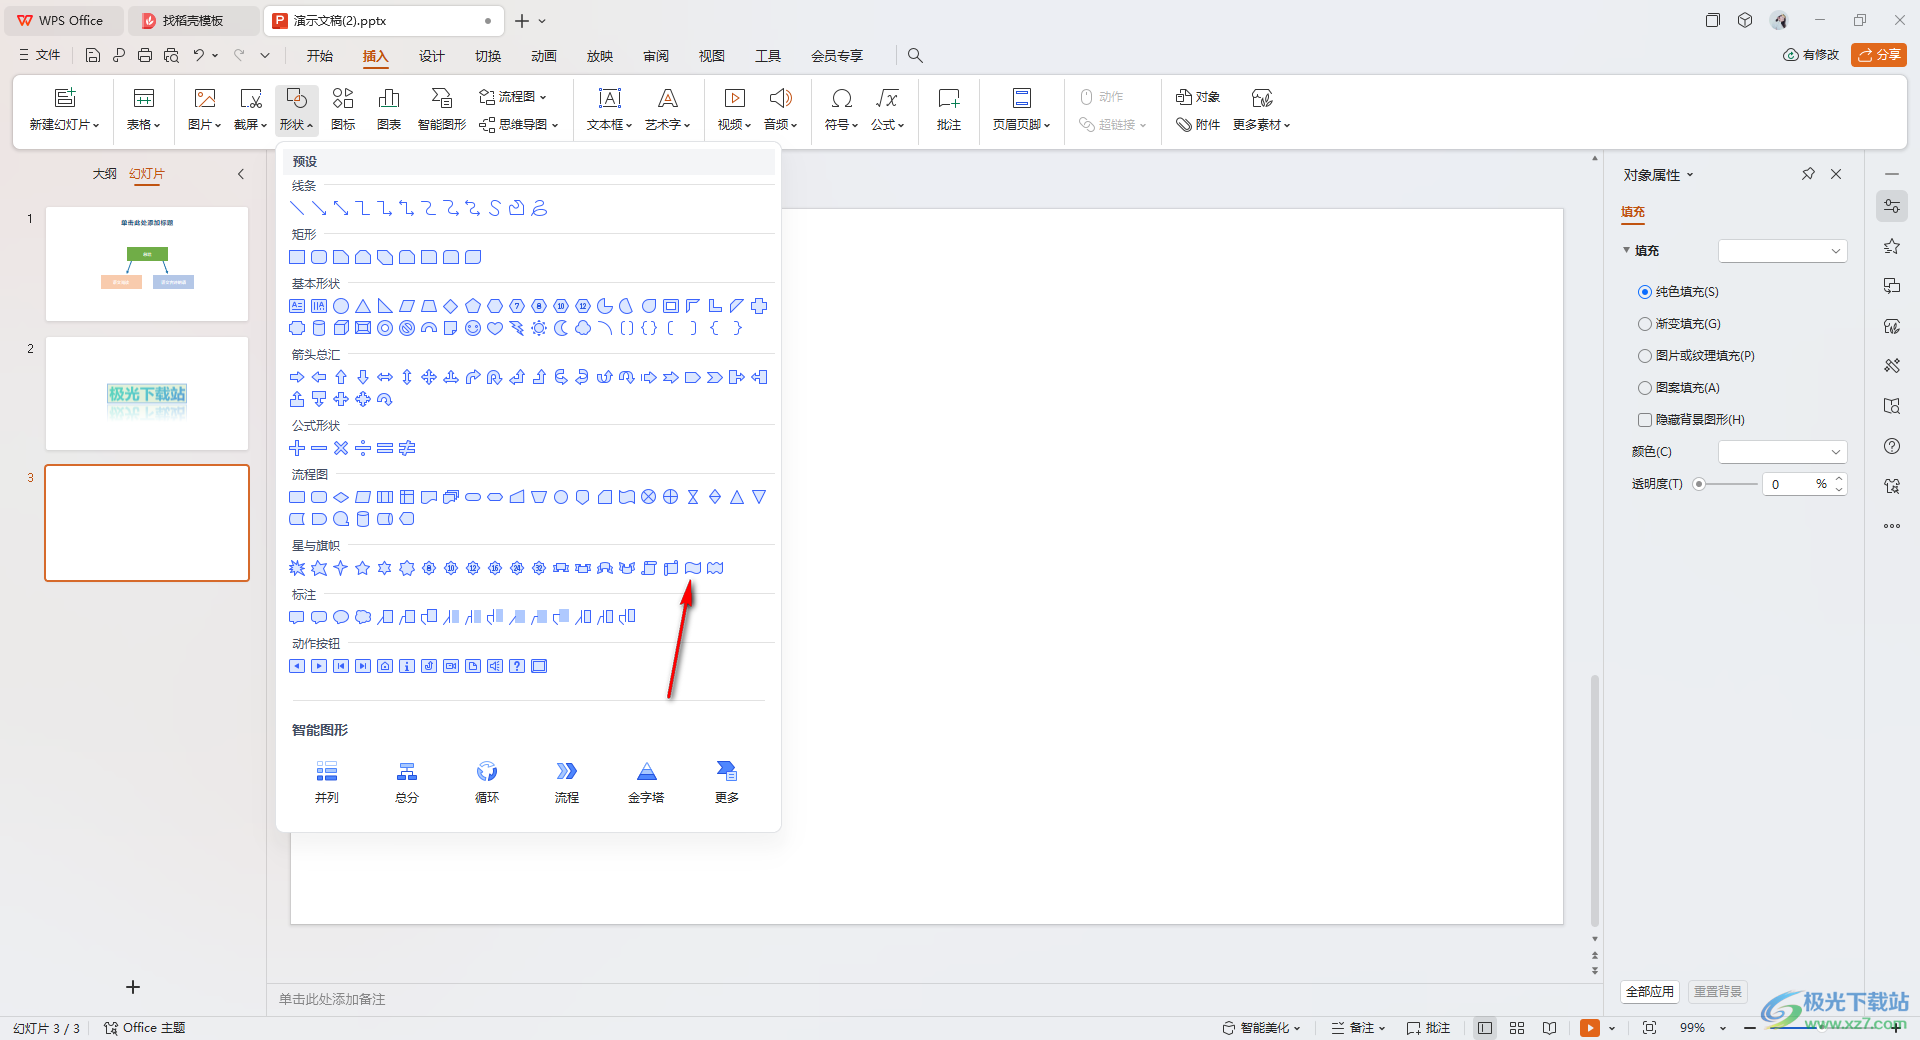Select slide 1 thumbnail
Screen dimensions: 1920x1040
coord(147,264)
